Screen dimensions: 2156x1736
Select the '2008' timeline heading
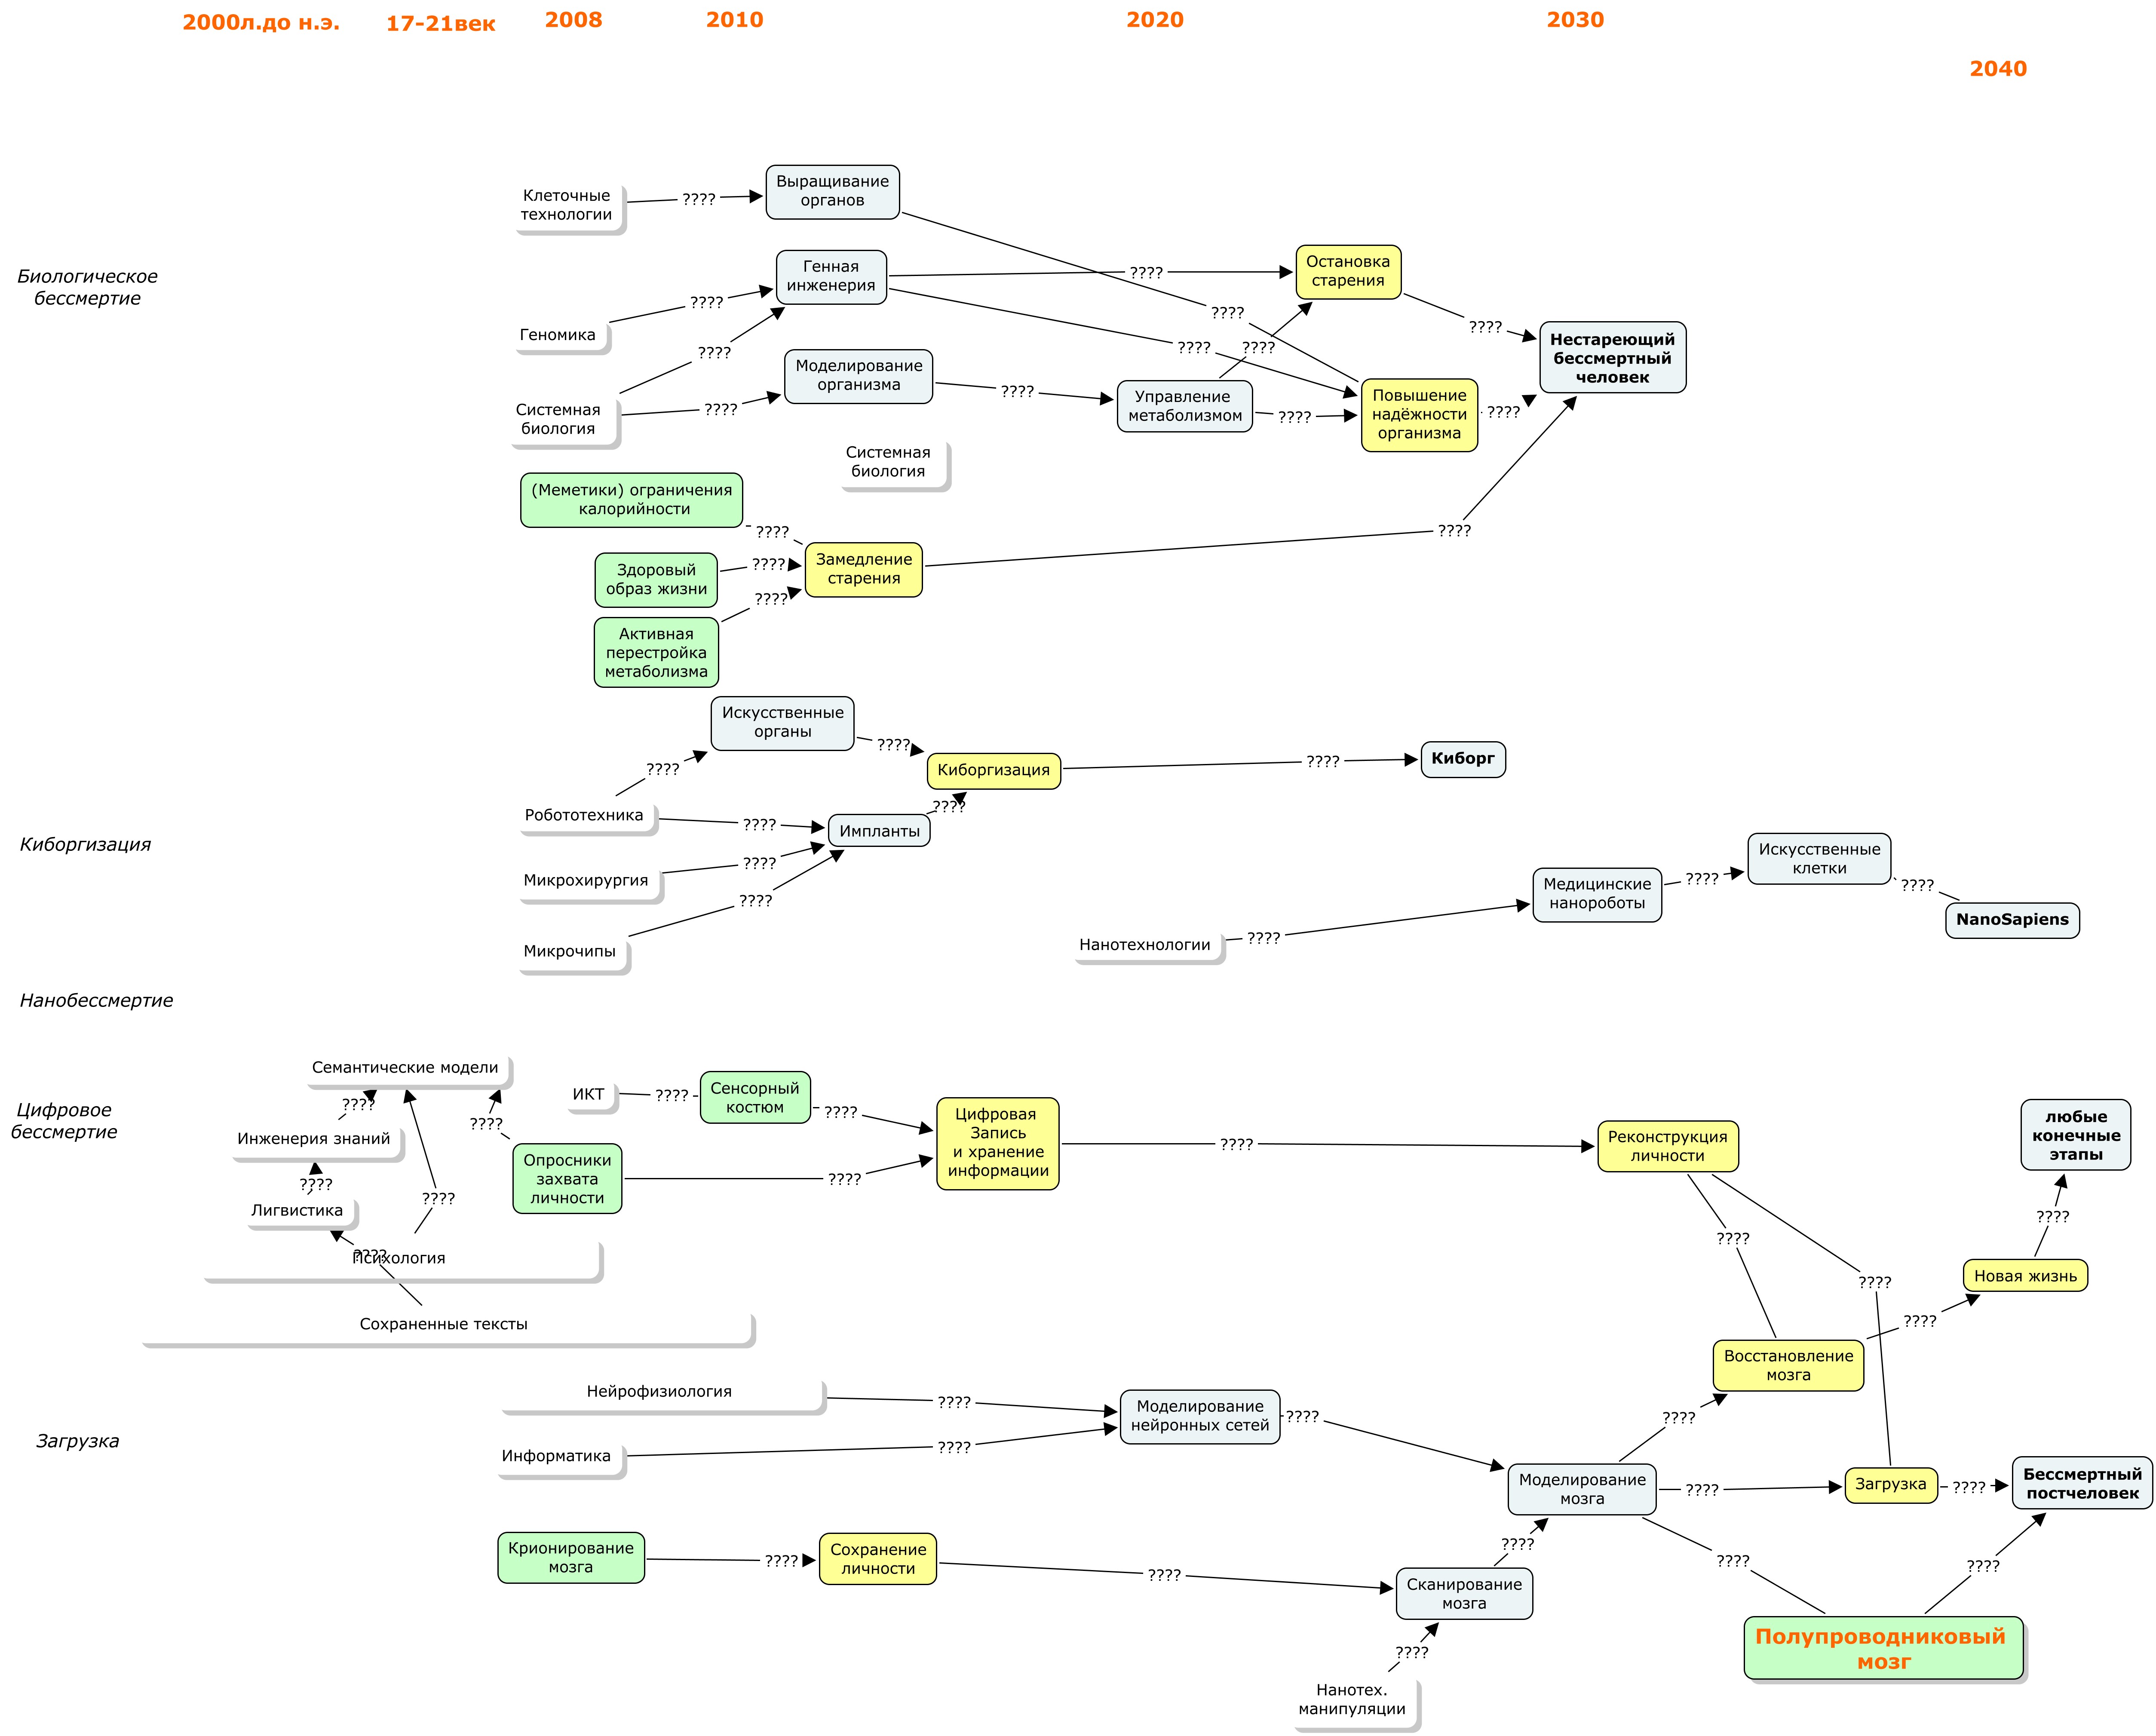pos(573,20)
